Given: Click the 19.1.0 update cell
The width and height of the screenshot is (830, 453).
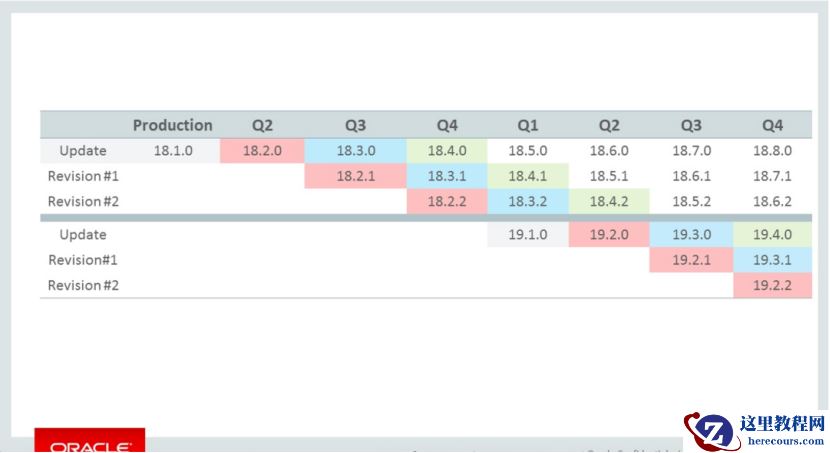Looking at the screenshot, I should click(x=528, y=235).
